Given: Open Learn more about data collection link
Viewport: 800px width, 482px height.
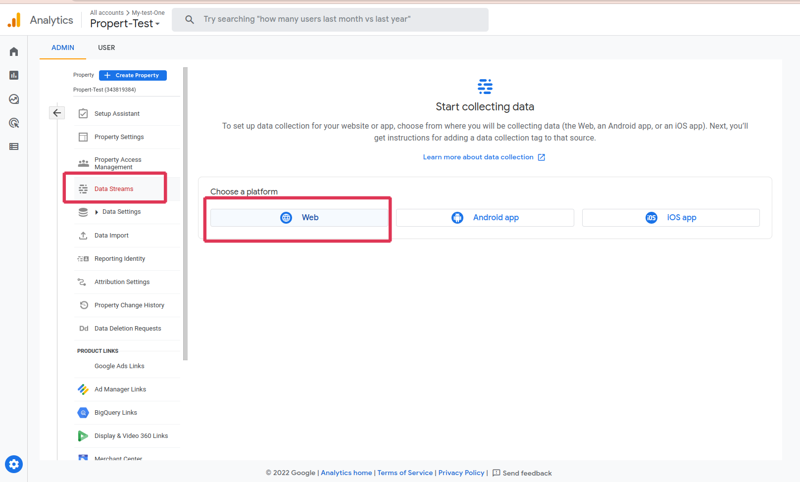Looking at the screenshot, I should [x=478, y=157].
